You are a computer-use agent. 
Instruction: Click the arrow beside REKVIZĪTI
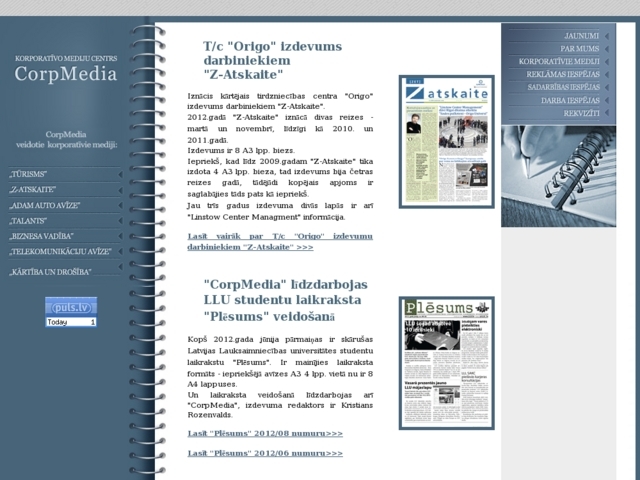(x=607, y=113)
